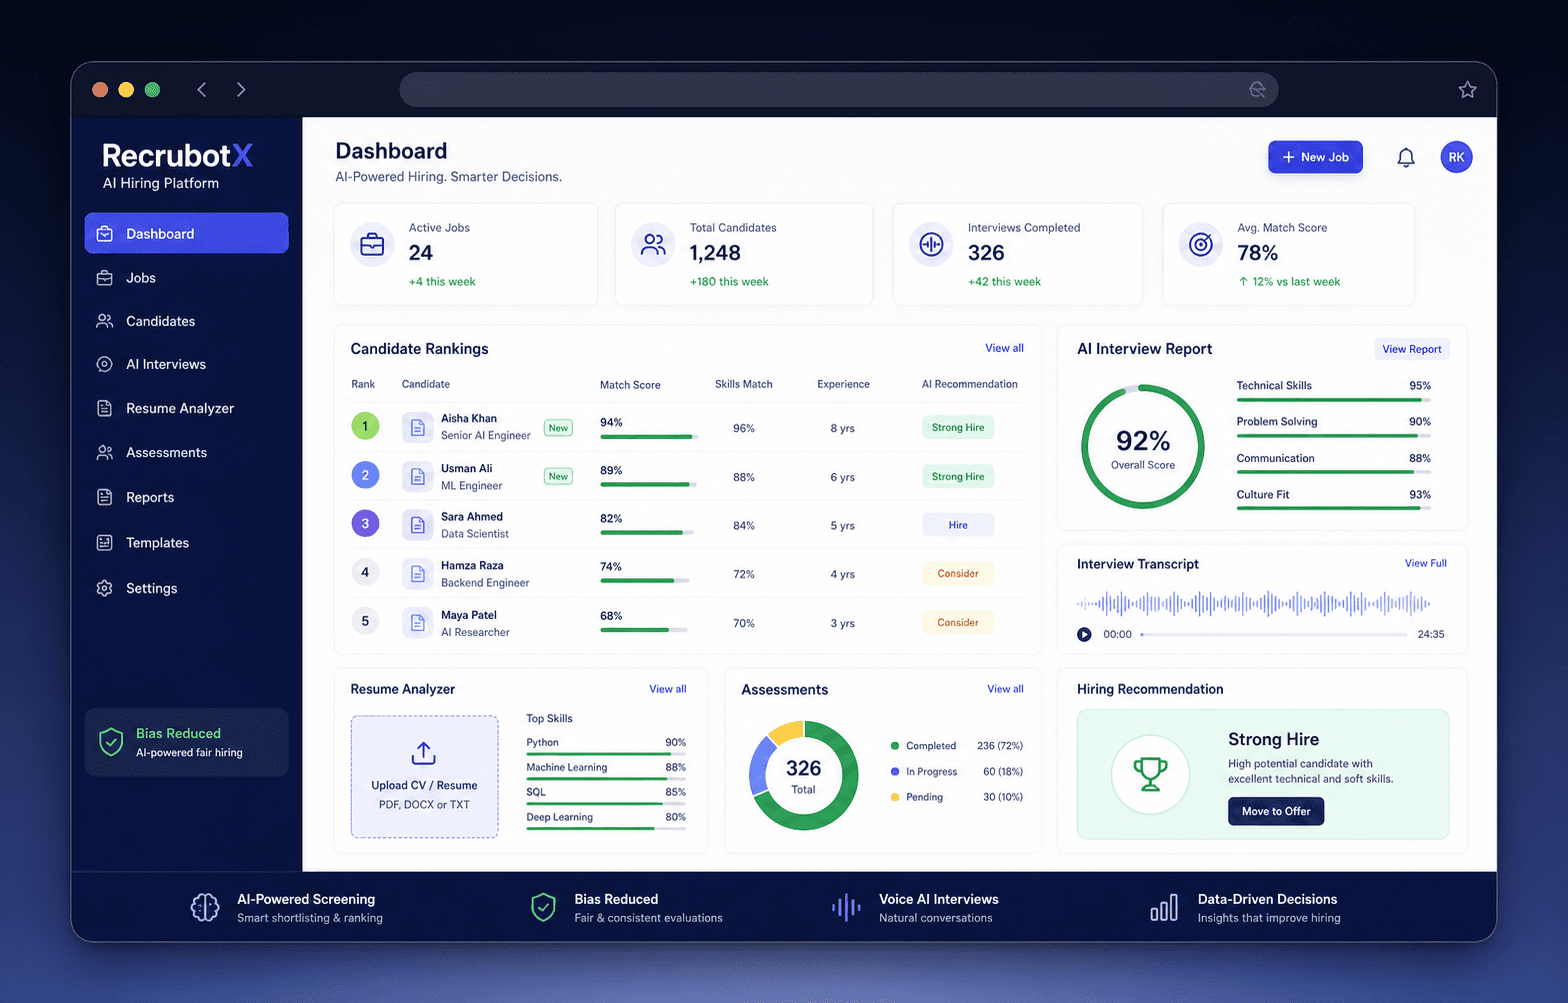
Task: Open Resume Analyzer in sidebar
Action: pos(186,408)
